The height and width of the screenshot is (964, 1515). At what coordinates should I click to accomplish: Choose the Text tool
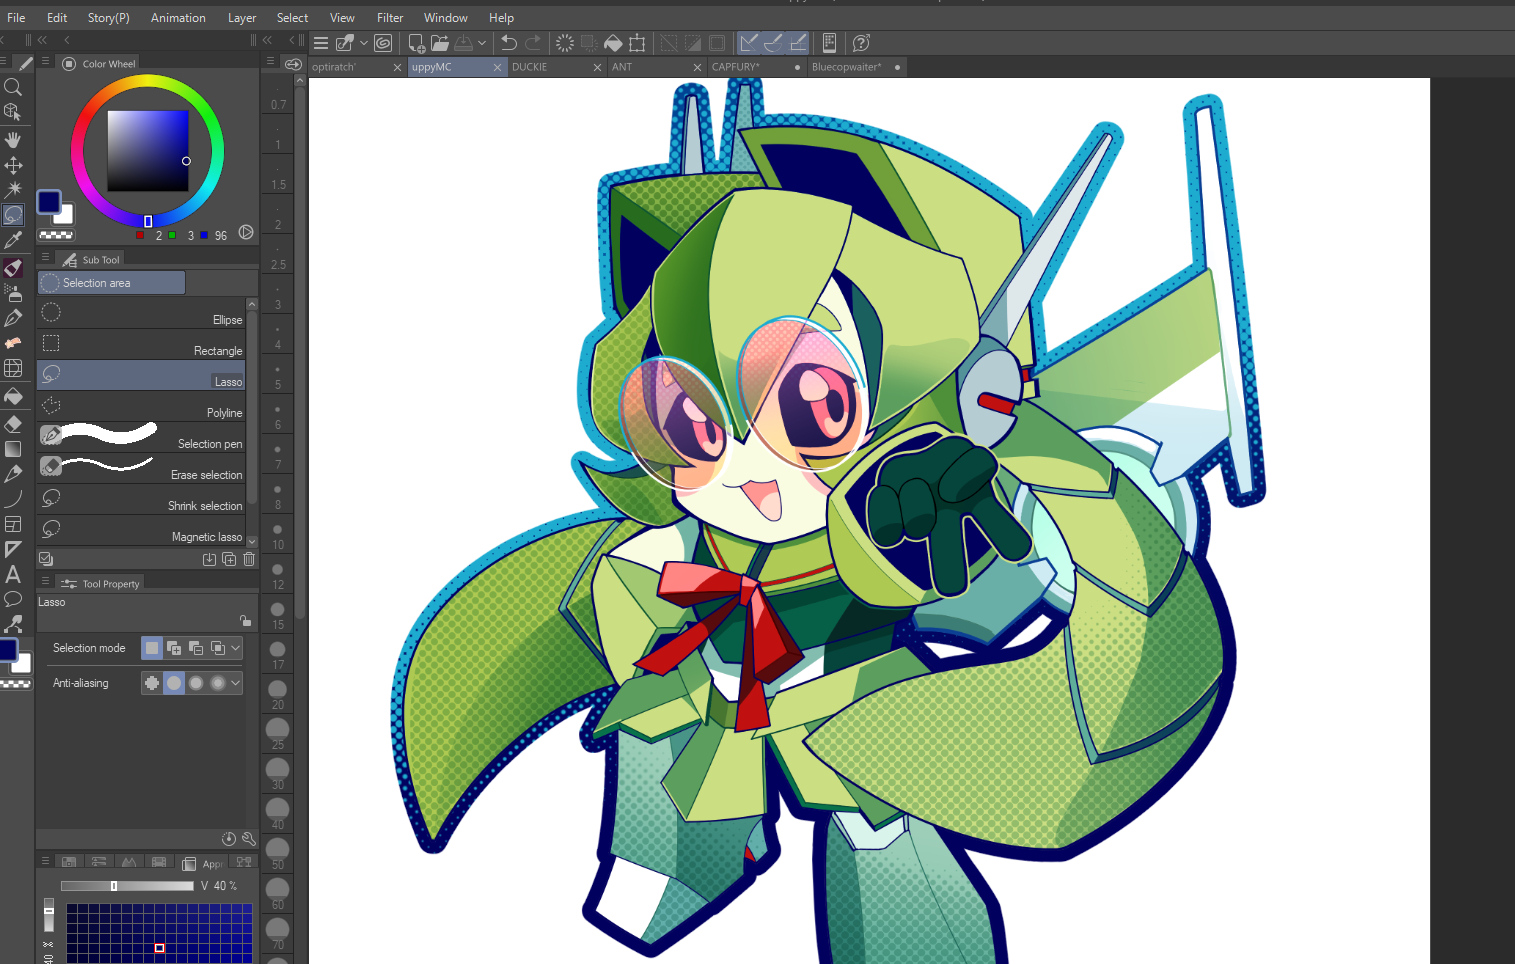pos(13,574)
